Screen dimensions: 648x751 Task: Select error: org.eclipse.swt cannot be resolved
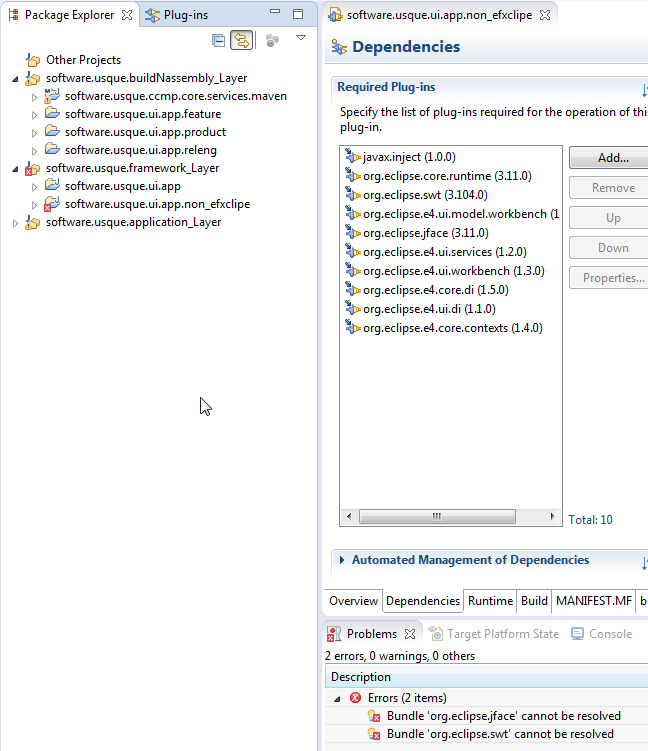point(500,734)
